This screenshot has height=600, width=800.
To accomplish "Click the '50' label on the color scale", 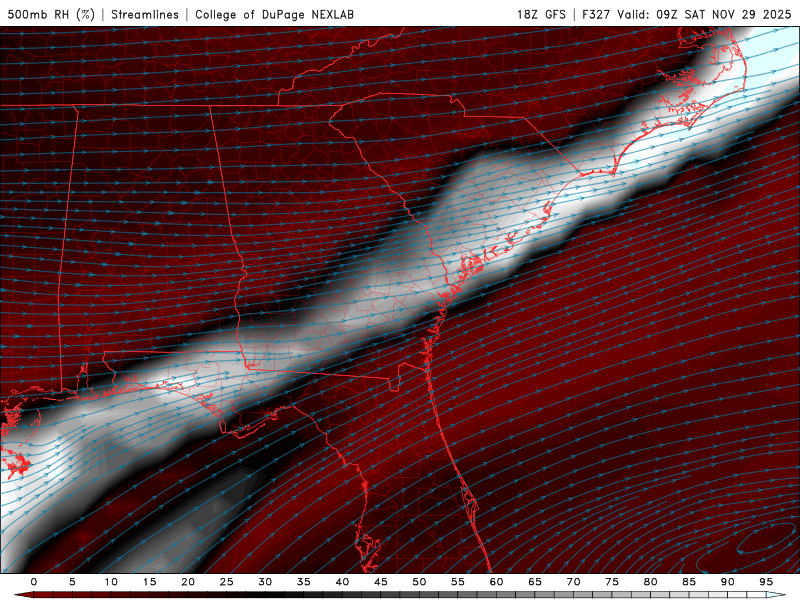I will coord(419,582).
